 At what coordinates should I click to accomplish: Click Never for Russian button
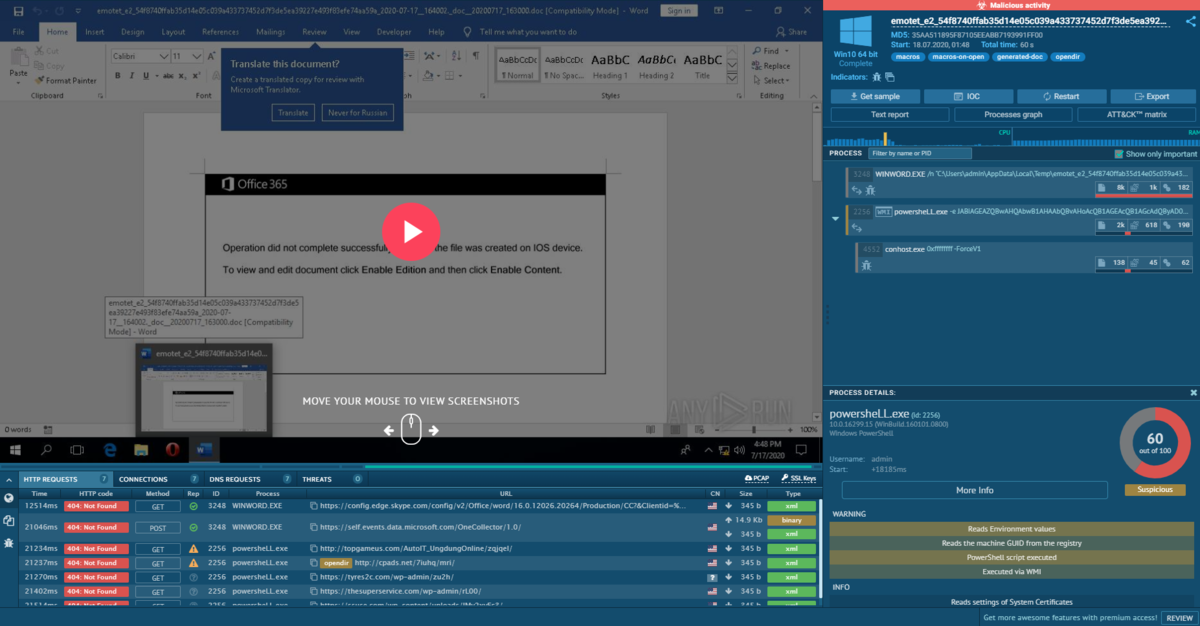point(358,113)
